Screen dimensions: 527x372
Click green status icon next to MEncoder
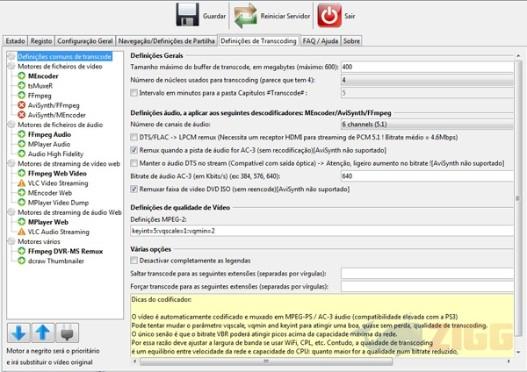[x=22, y=76]
